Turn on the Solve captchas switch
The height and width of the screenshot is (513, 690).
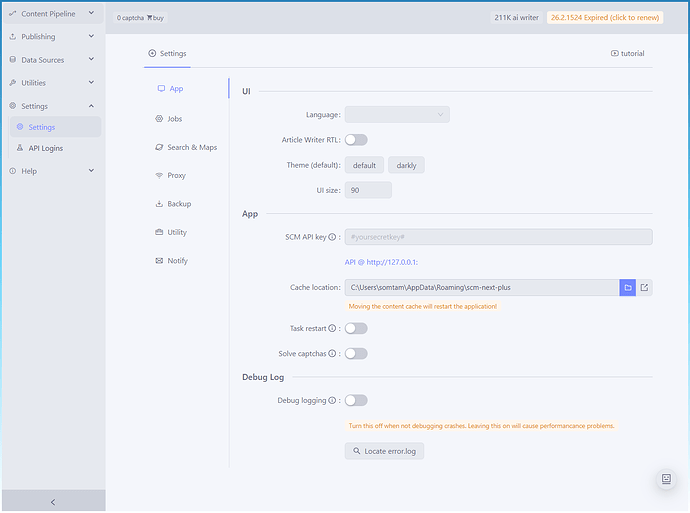356,354
